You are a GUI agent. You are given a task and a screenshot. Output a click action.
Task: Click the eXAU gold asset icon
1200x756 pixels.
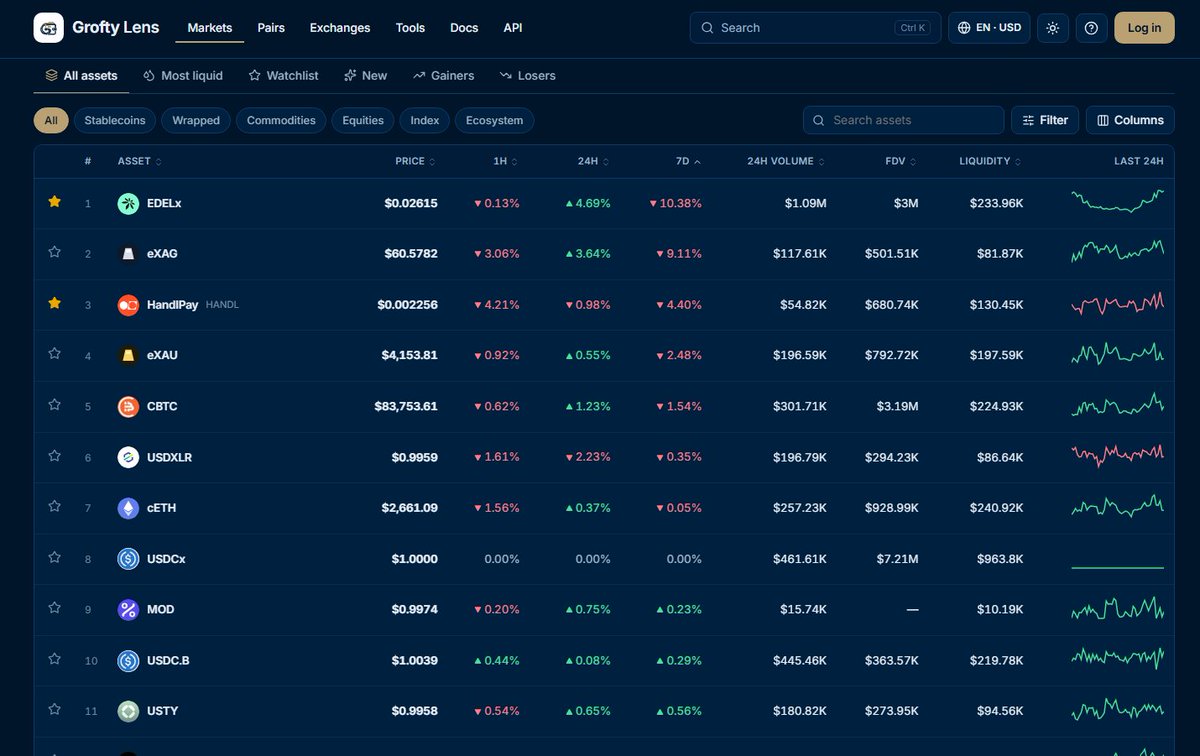coord(128,355)
